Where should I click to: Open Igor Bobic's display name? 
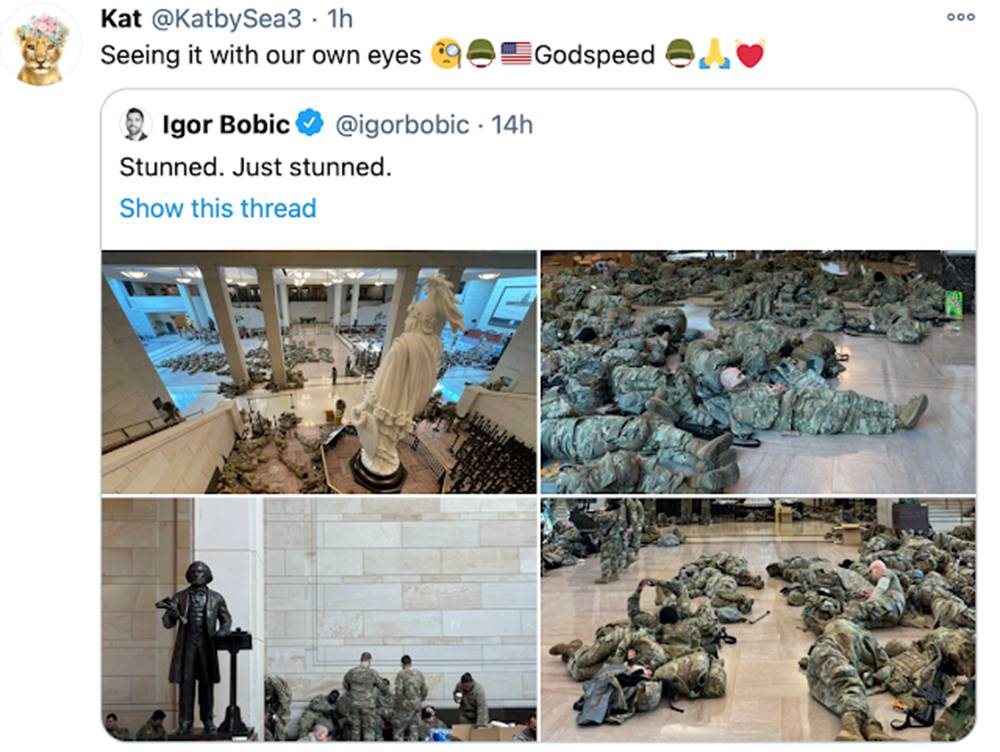(226, 124)
